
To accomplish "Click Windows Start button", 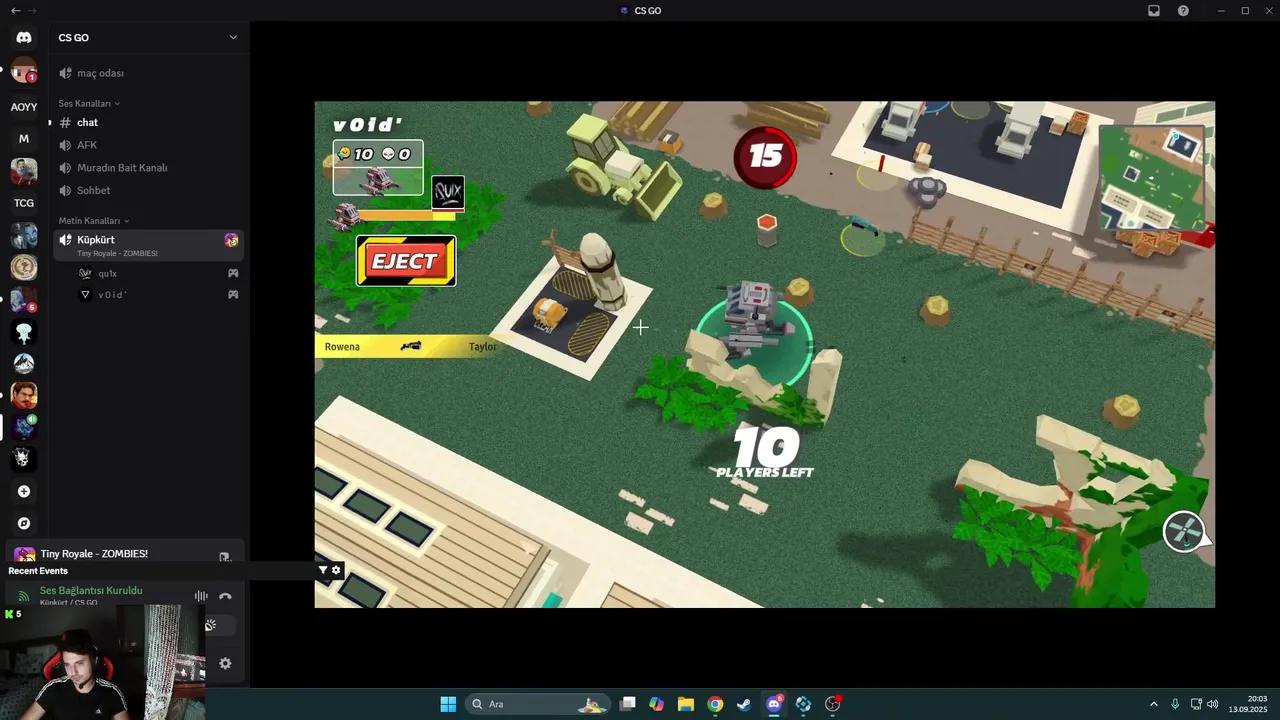I will (448, 704).
